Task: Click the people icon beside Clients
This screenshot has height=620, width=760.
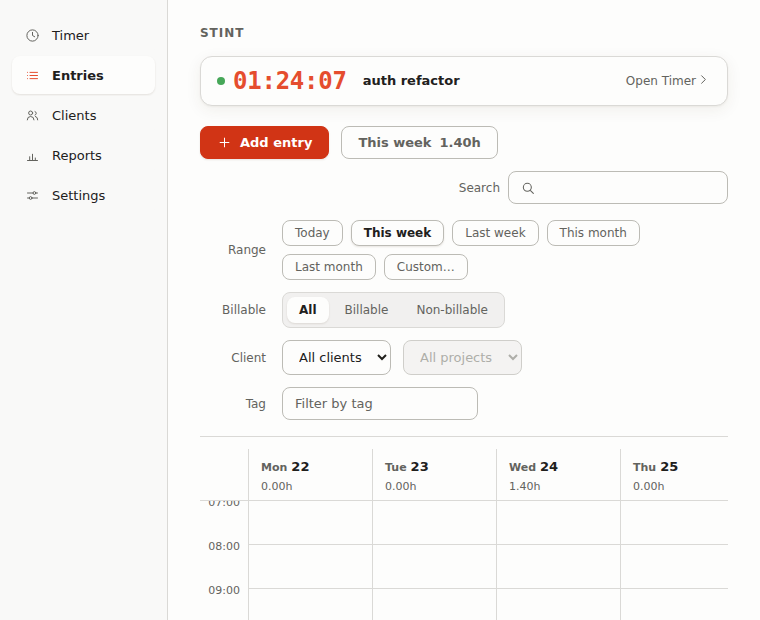Action: 32,115
